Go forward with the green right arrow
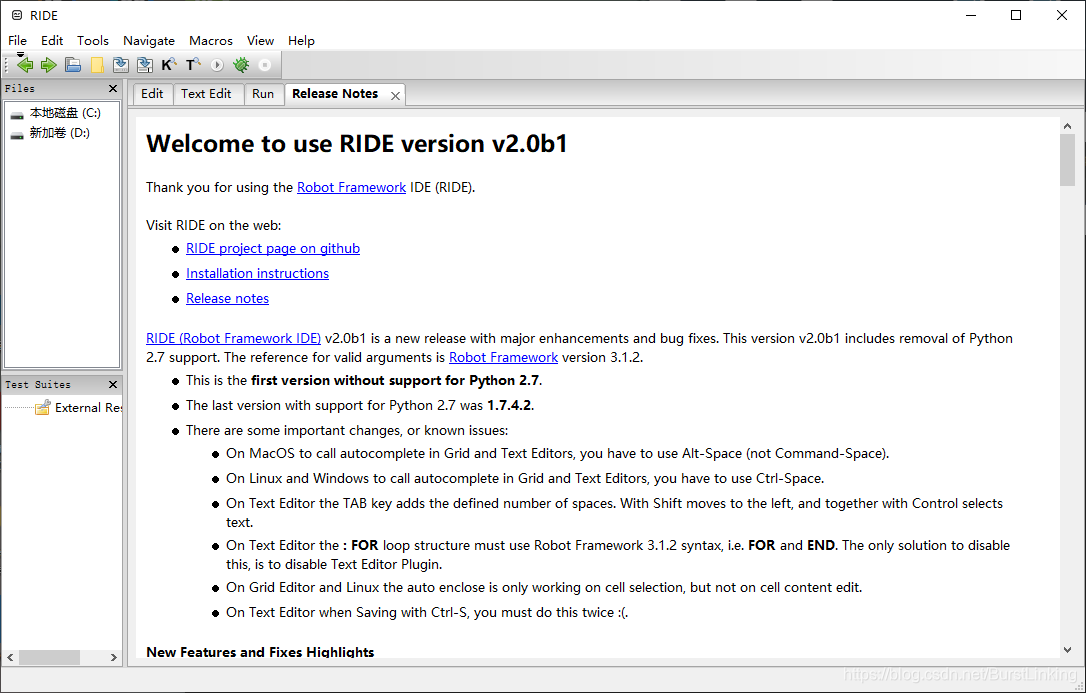The image size is (1086, 693). tap(48, 65)
